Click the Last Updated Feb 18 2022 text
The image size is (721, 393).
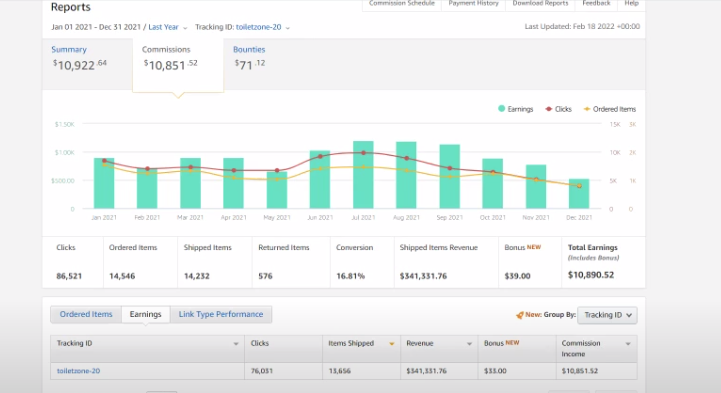click(582, 27)
